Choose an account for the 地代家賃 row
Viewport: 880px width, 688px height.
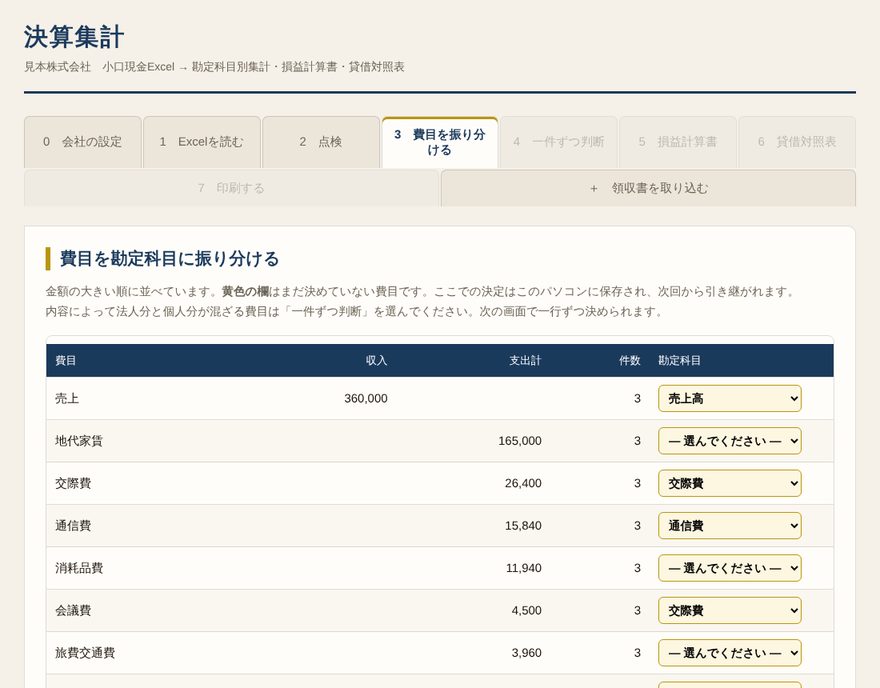tap(730, 441)
